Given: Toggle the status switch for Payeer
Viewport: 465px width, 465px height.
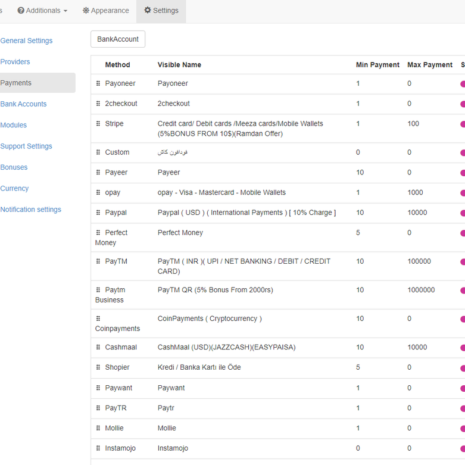Looking at the screenshot, I should [463, 173].
